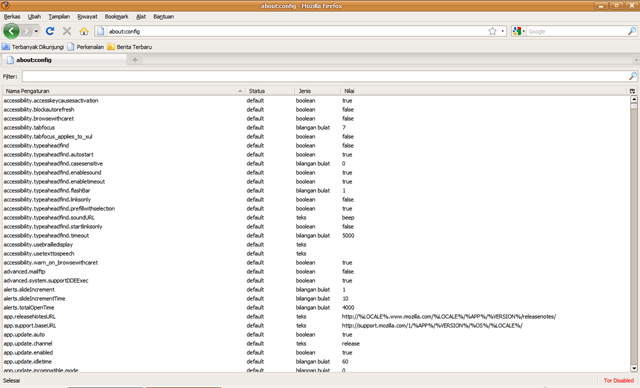The image size is (640, 388).
Task: Open search engine selector Google icon
Action: coord(518,31)
